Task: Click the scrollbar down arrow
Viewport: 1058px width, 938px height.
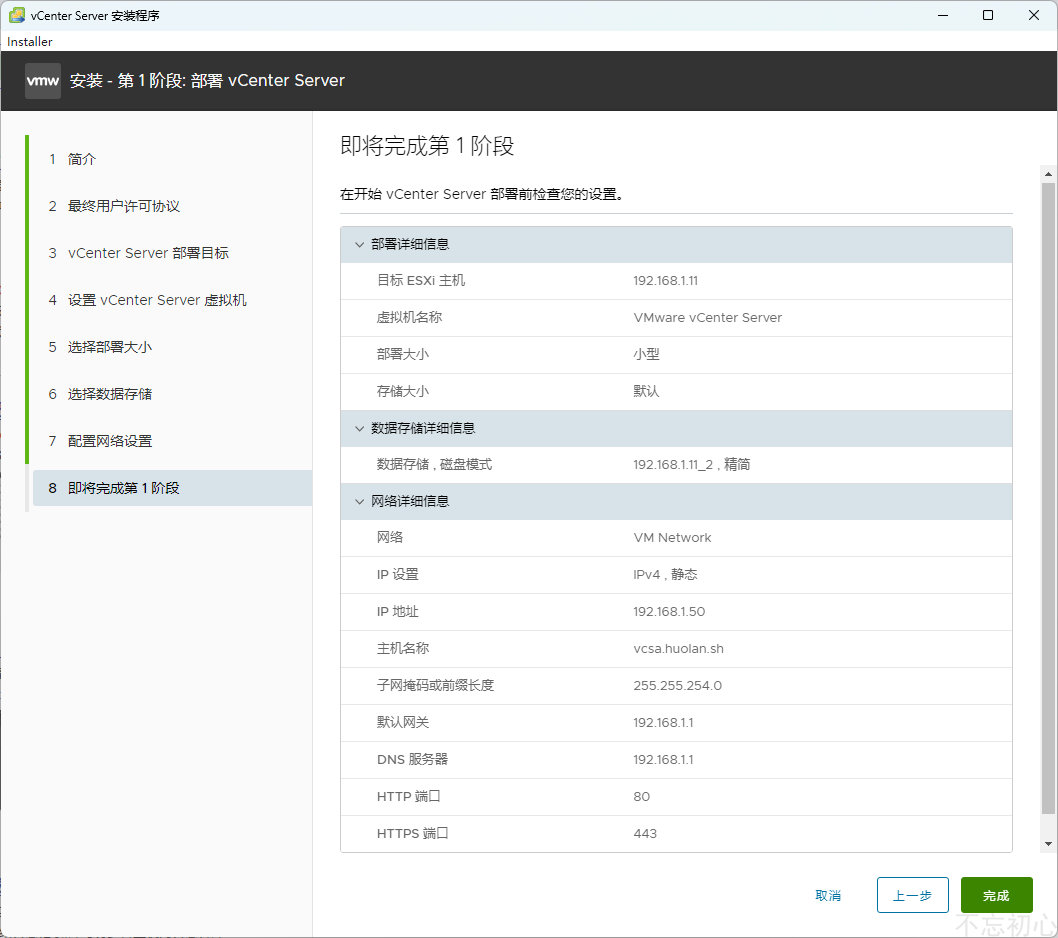Action: (1048, 844)
